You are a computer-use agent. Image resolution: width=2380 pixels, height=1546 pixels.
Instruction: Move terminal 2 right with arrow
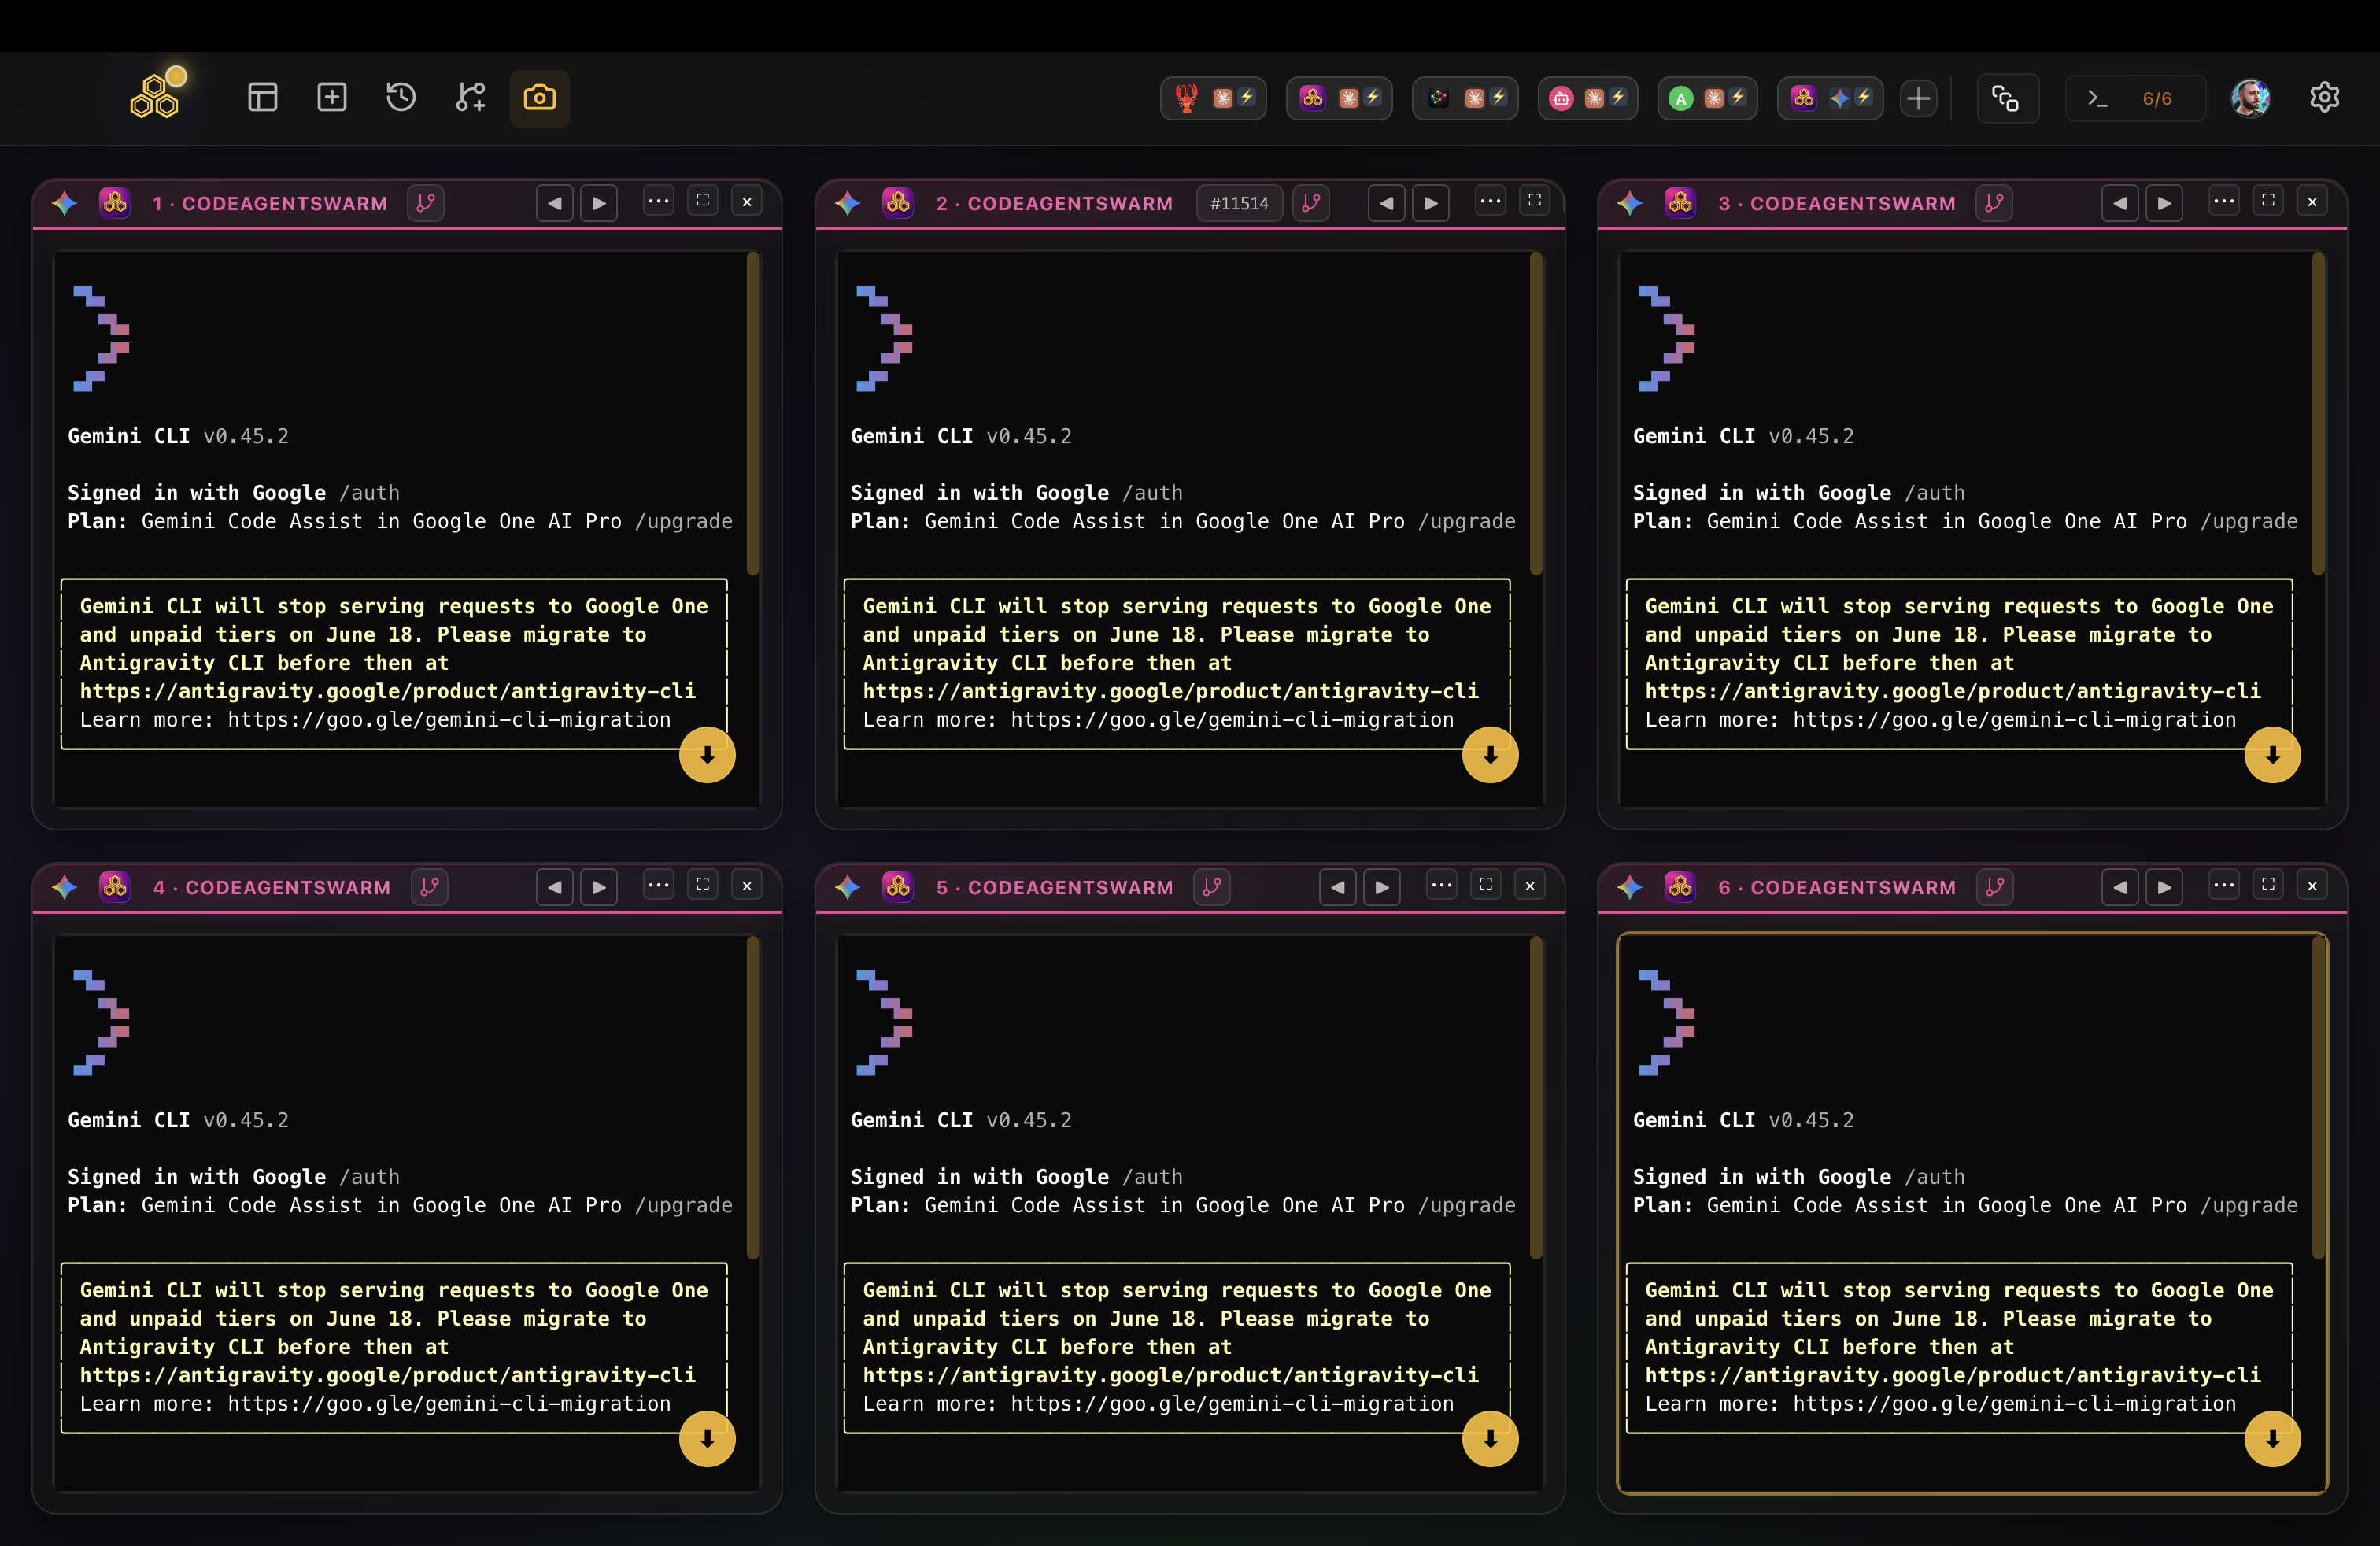(1431, 203)
